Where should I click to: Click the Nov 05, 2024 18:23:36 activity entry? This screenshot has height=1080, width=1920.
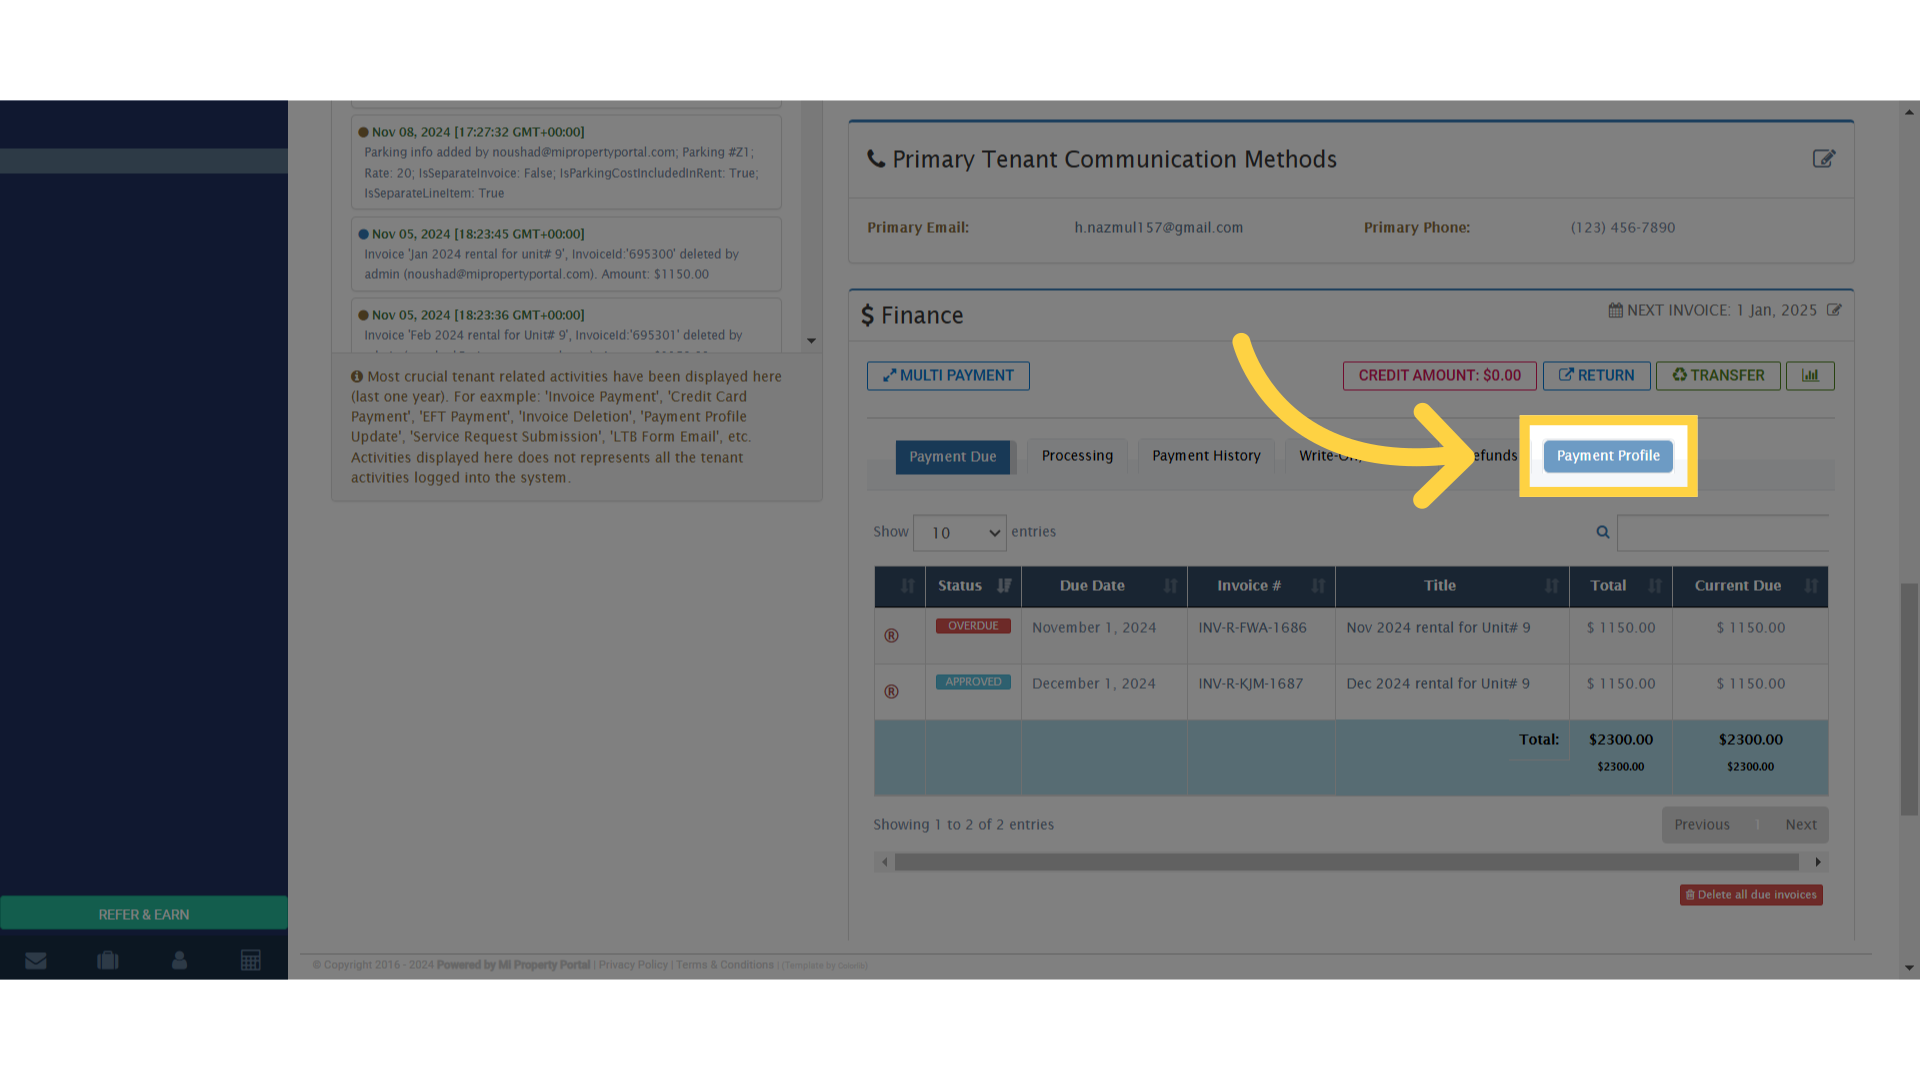point(566,325)
